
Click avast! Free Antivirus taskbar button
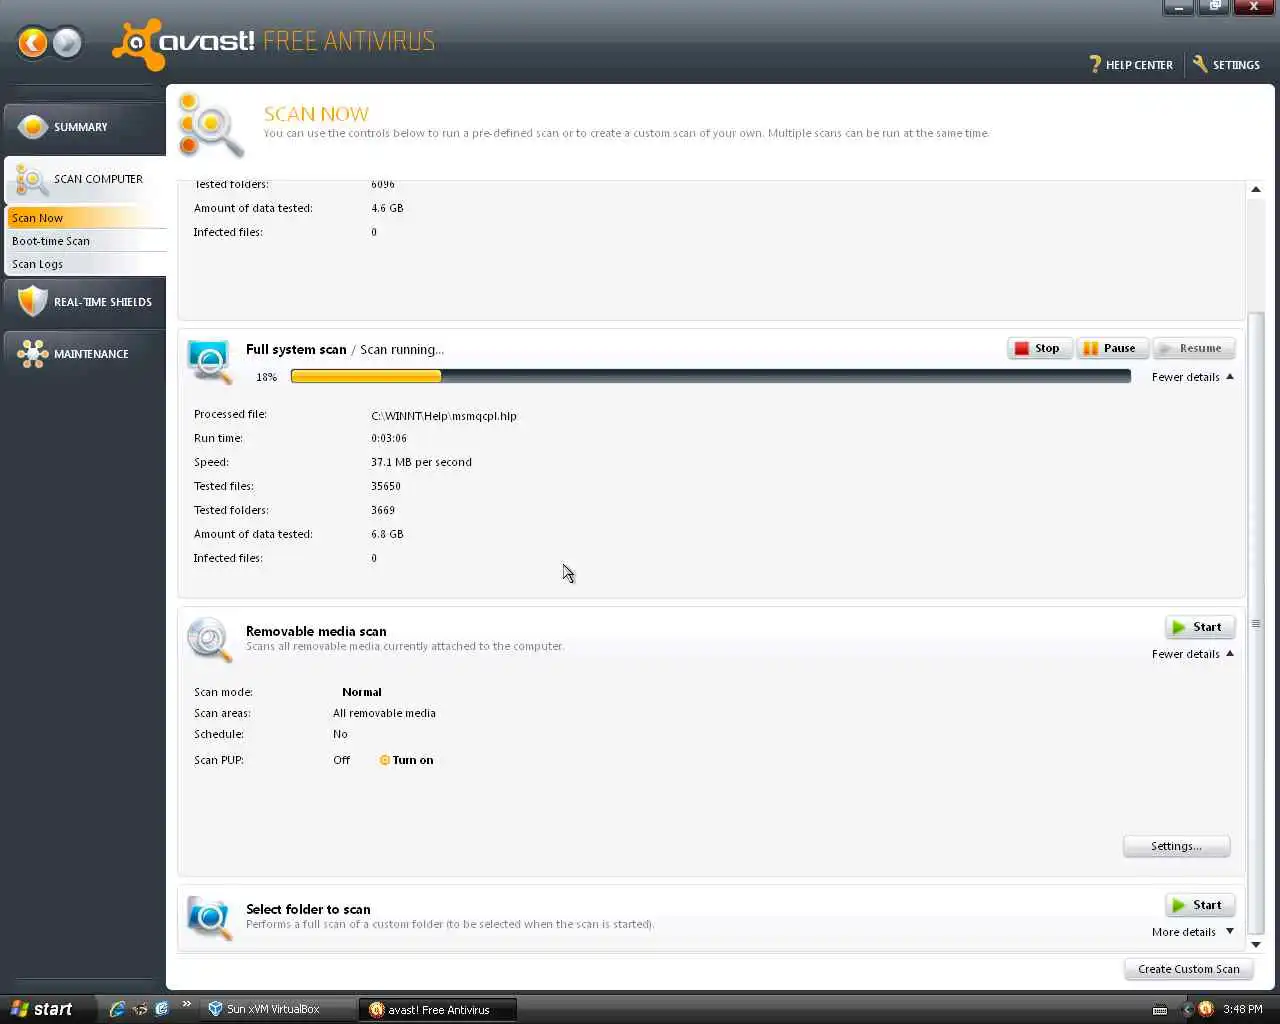(x=438, y=1009)
